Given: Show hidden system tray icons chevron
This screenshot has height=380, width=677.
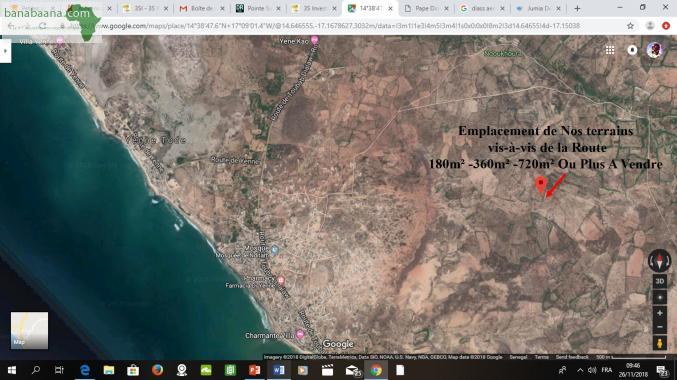Looking at the screenshot, I should [x=580, y=370].
